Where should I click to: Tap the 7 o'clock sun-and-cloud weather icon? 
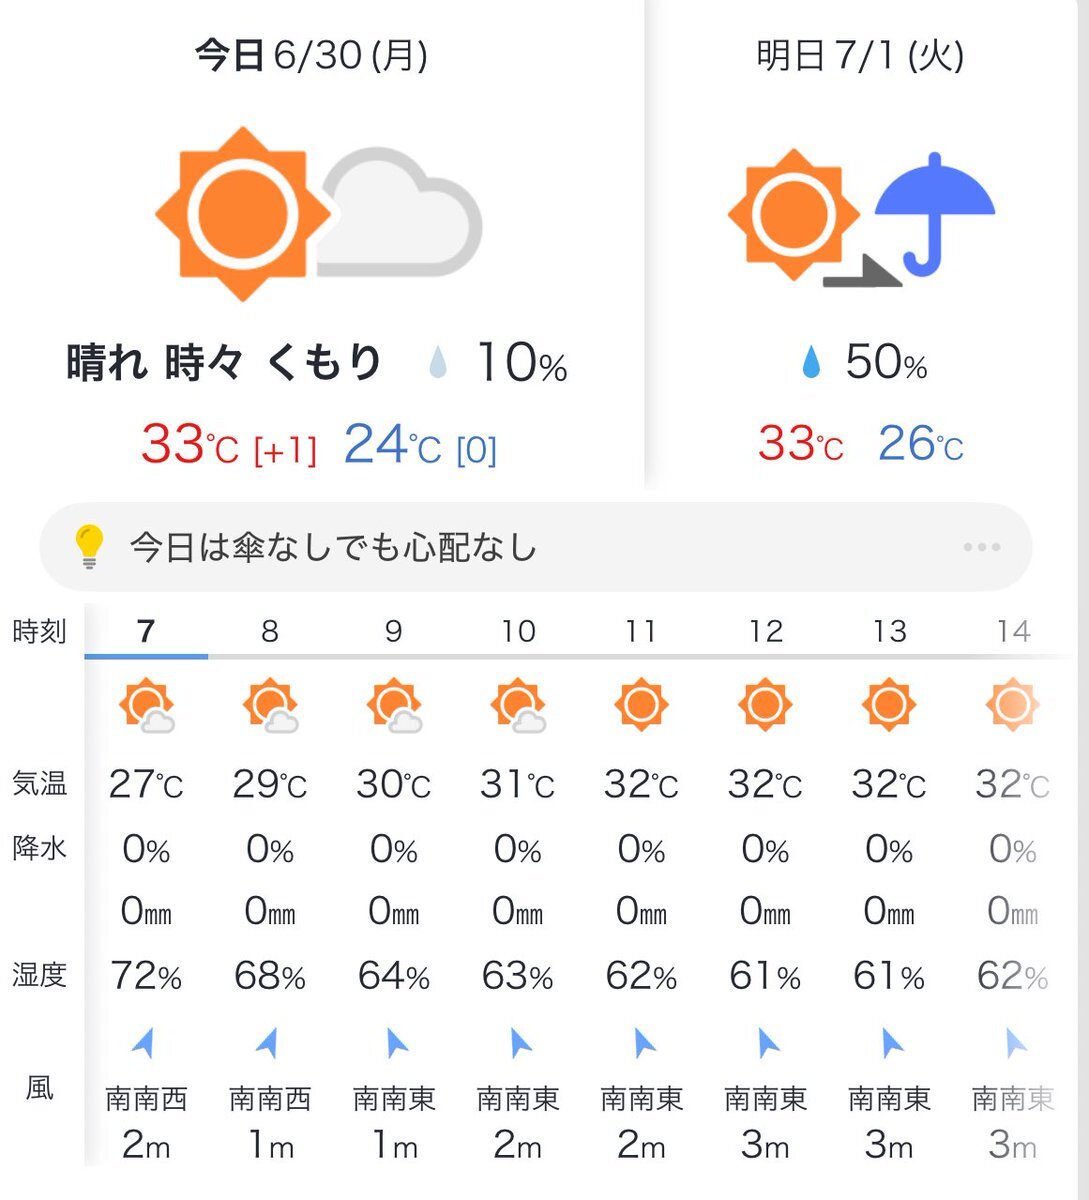pyautogui.click(x=146, y=706)
